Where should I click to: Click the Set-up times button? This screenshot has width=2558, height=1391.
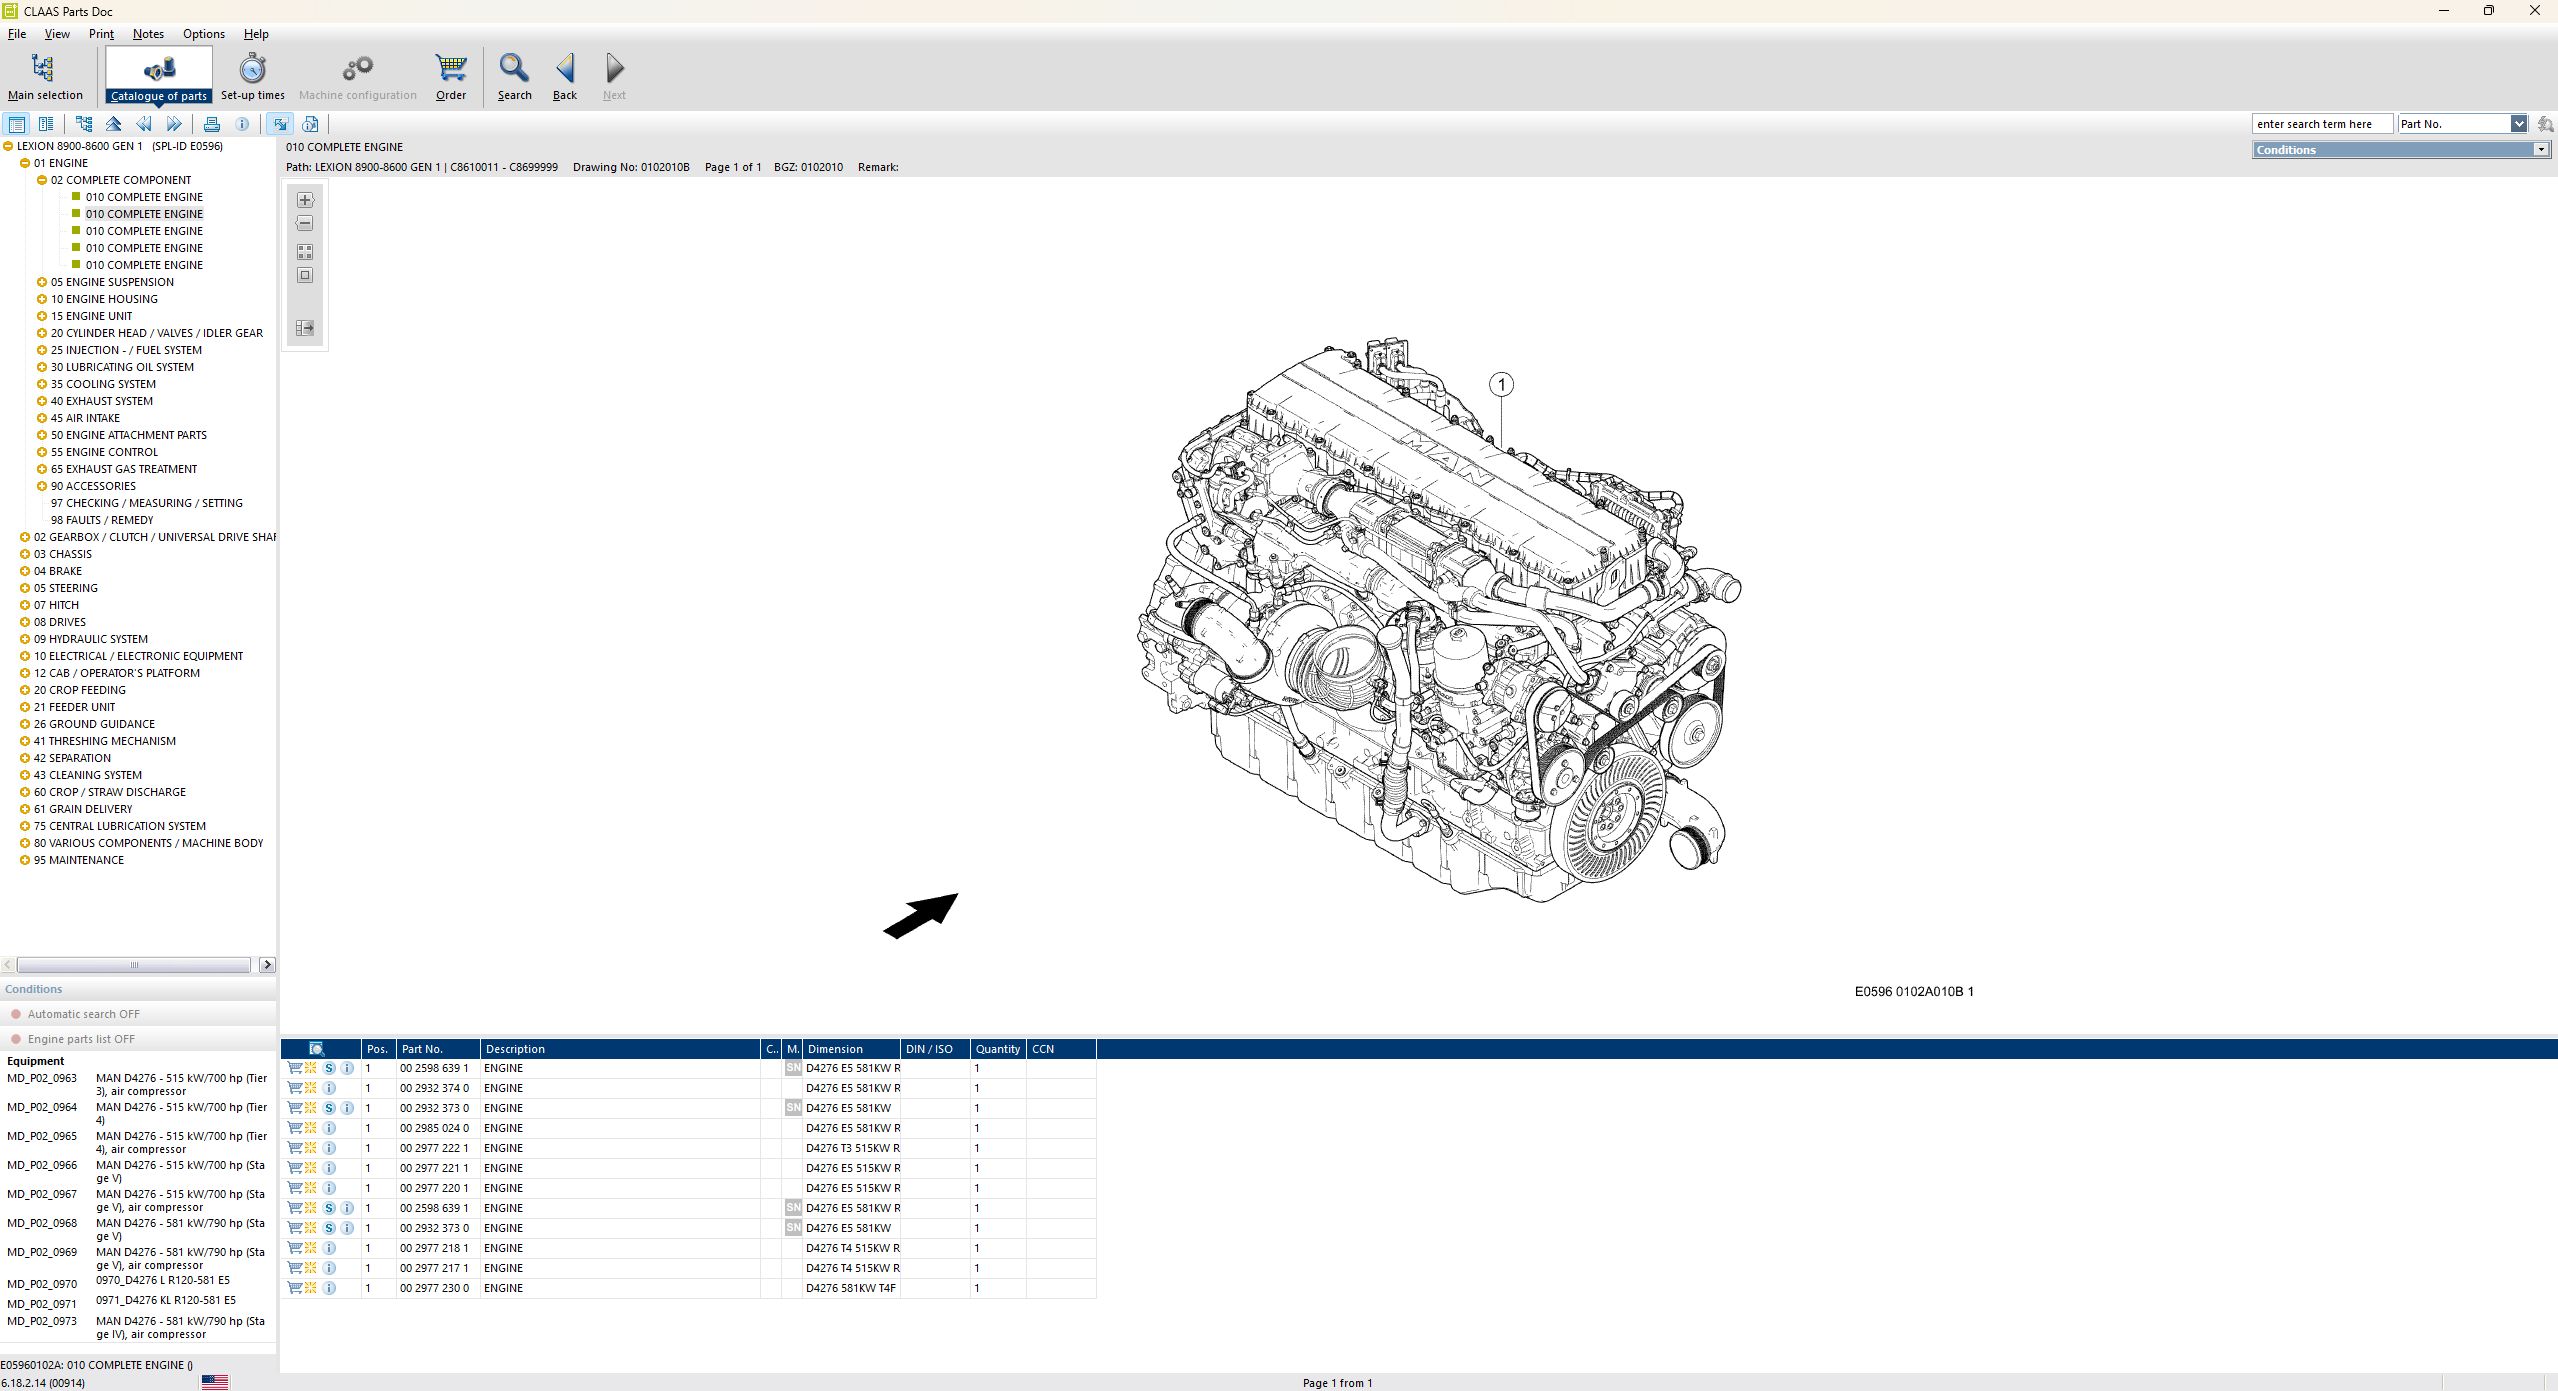tap(251, 75)
